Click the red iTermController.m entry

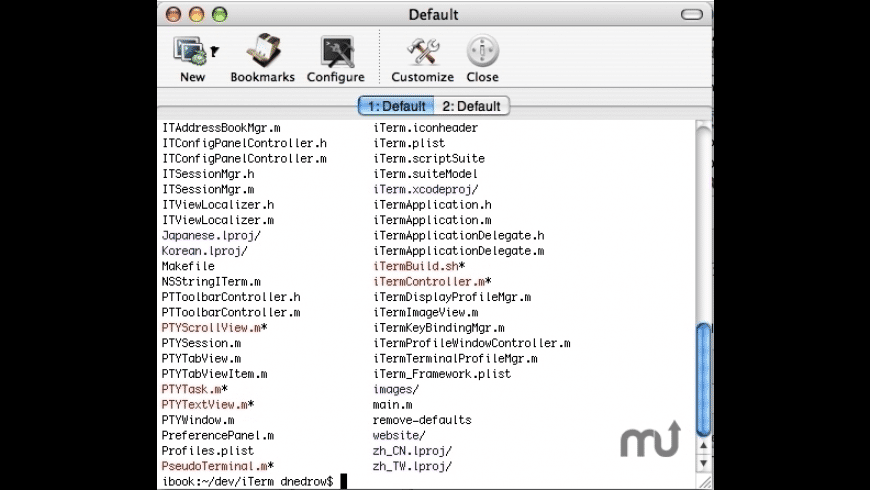pos(429,282)
